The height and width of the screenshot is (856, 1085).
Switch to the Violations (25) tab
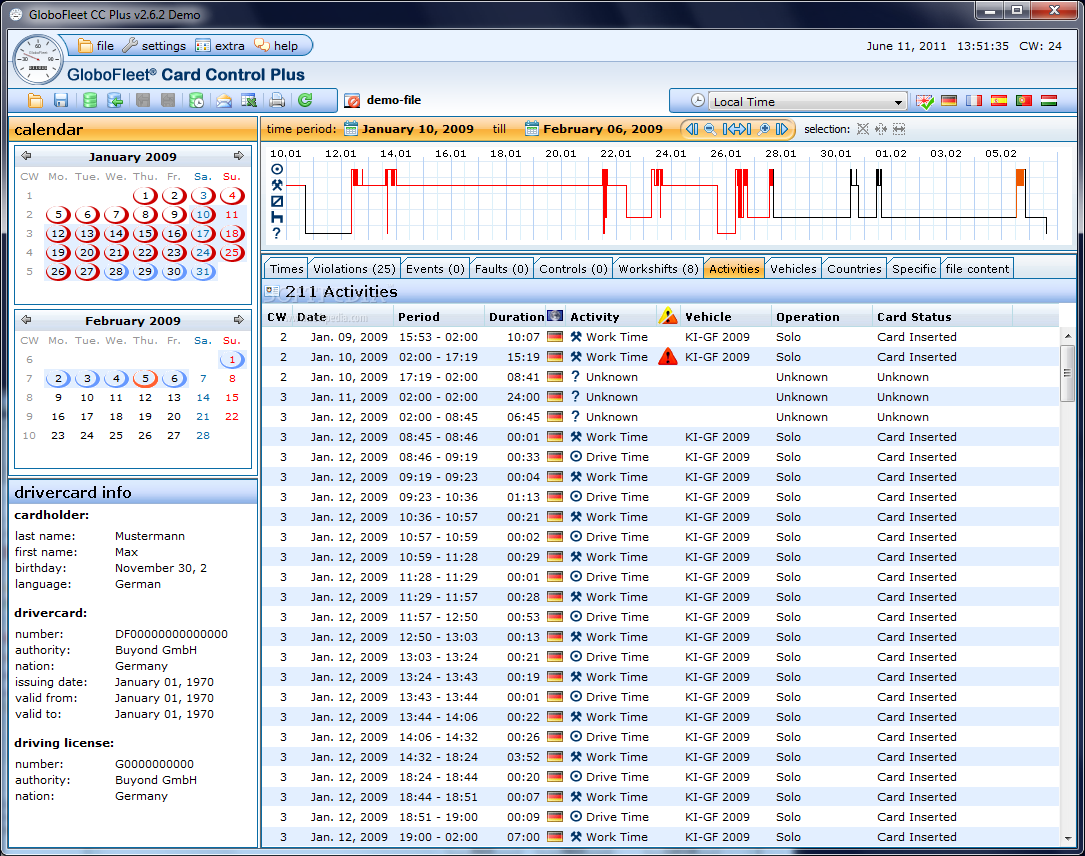pyautogui.click(x=354, y=268)
